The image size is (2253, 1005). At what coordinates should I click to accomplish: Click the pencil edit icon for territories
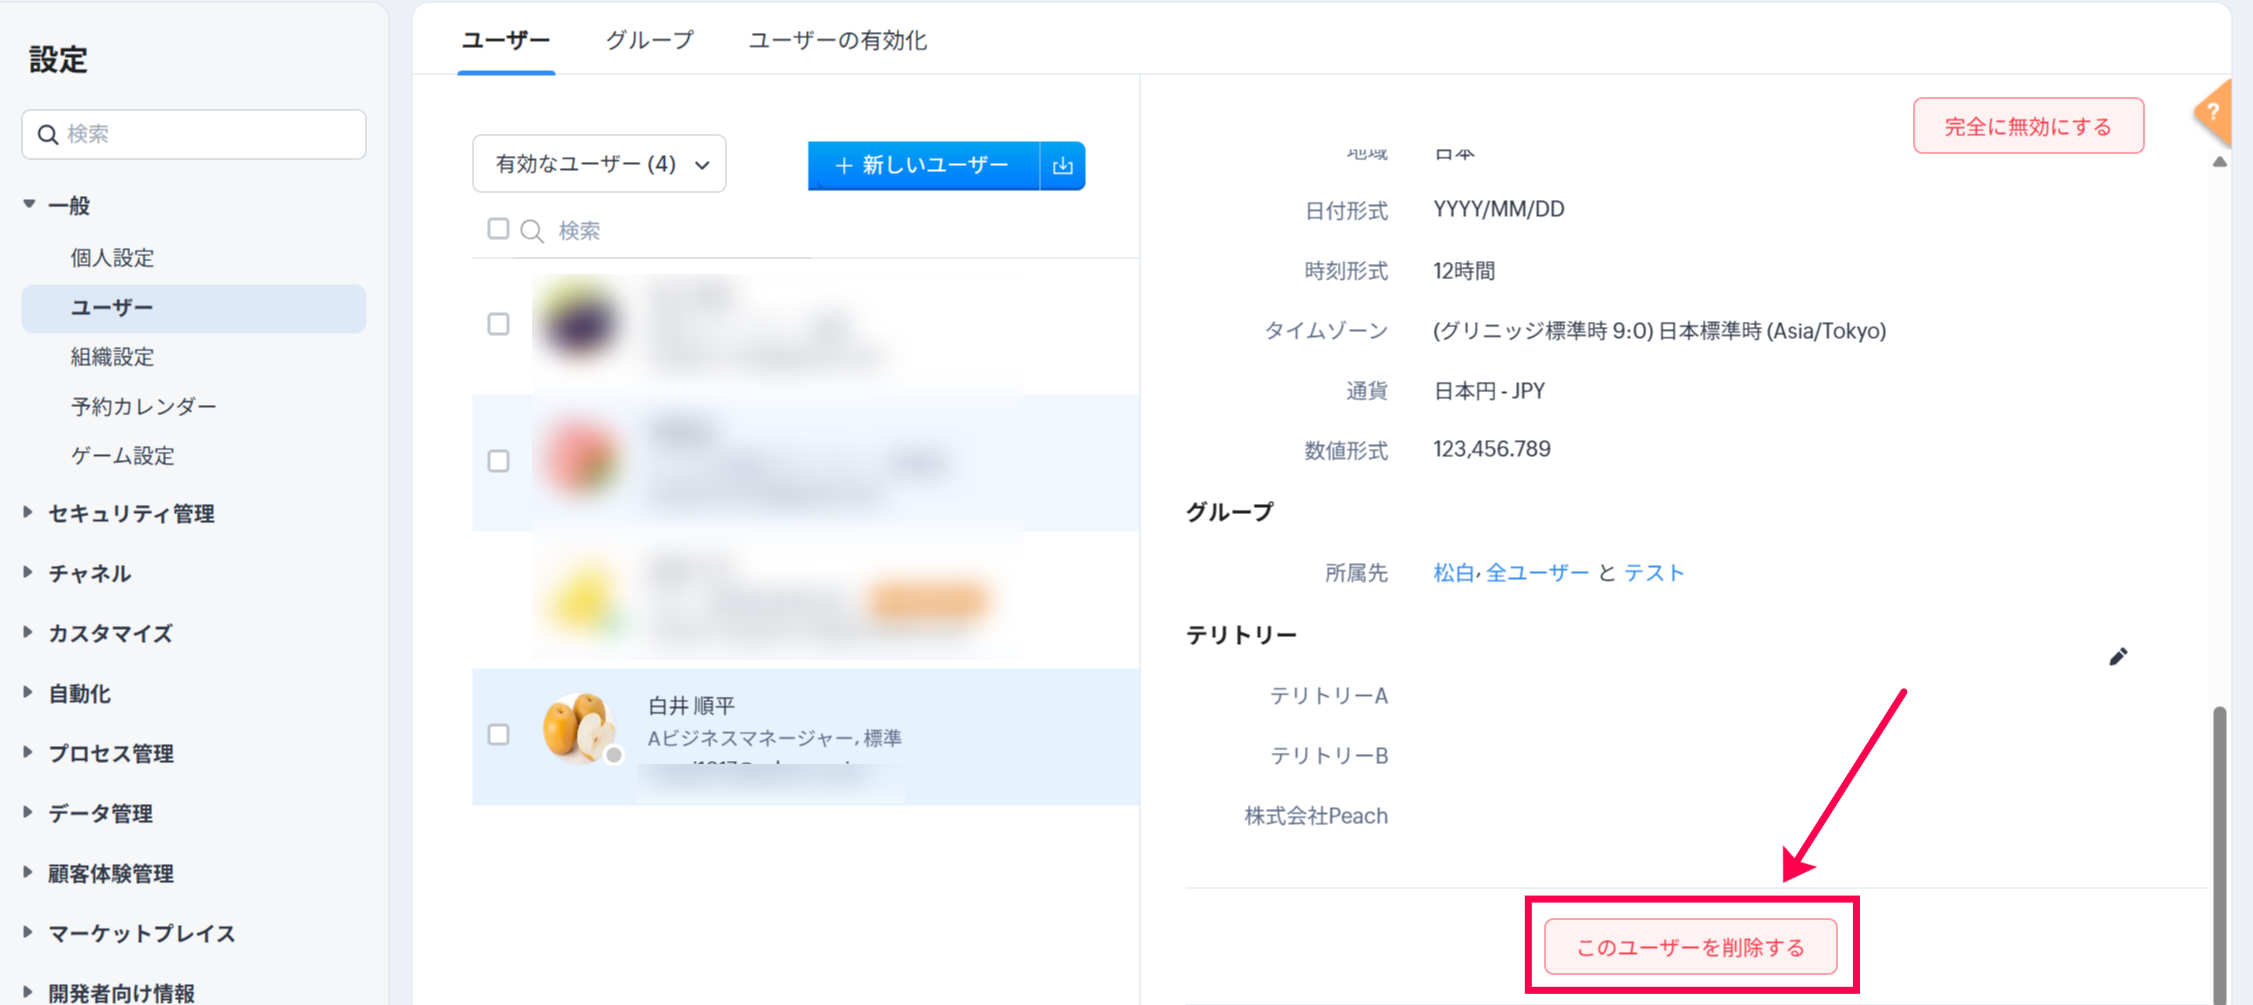pos(2117,657)
